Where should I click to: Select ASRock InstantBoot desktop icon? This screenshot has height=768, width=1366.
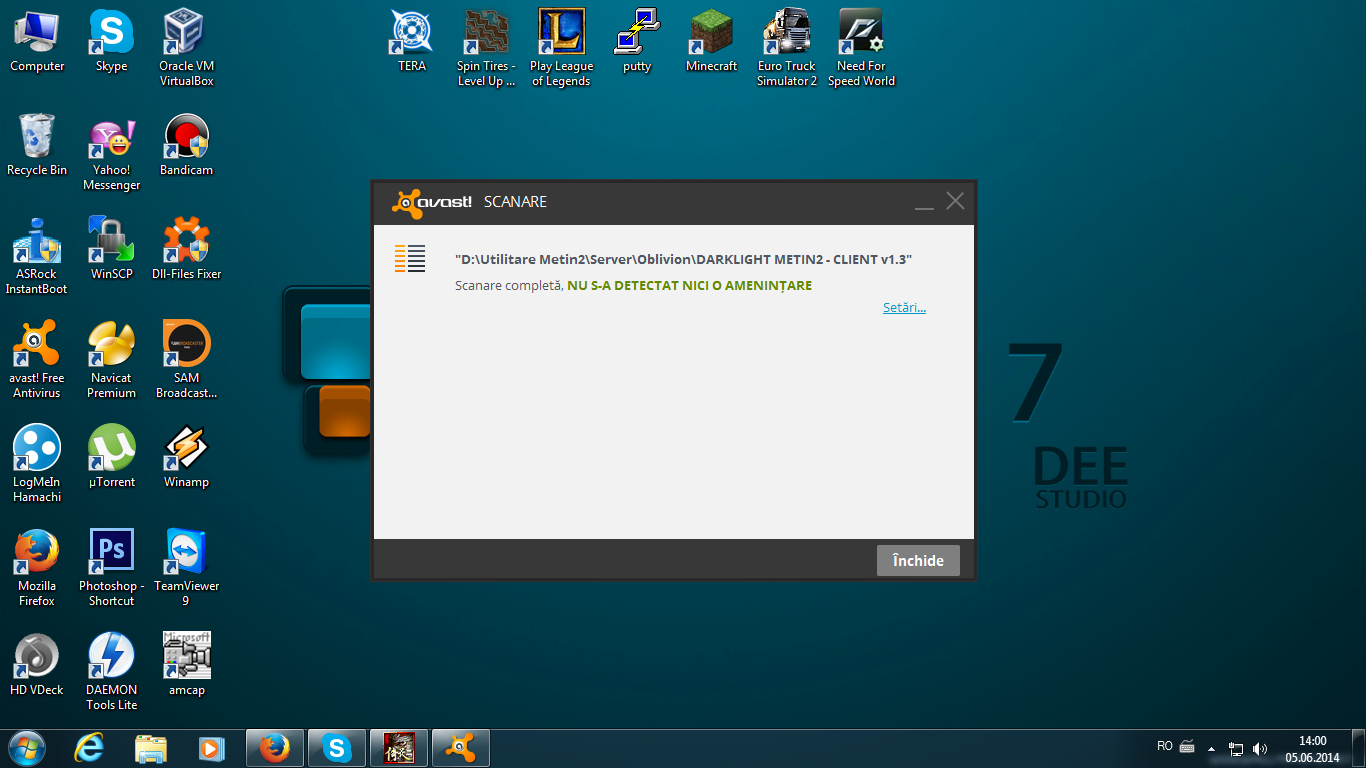pyautogui.click(x=37, y=257)
